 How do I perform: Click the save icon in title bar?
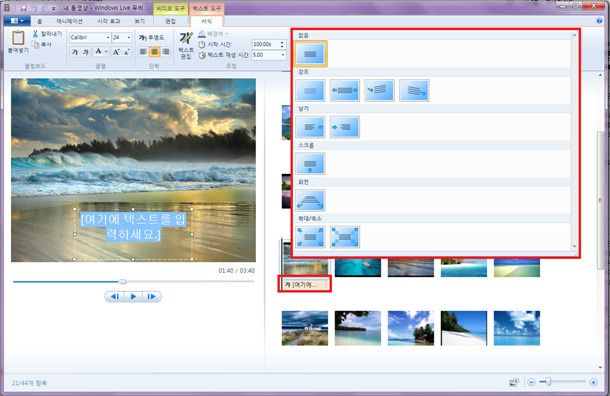coord(23,8)
